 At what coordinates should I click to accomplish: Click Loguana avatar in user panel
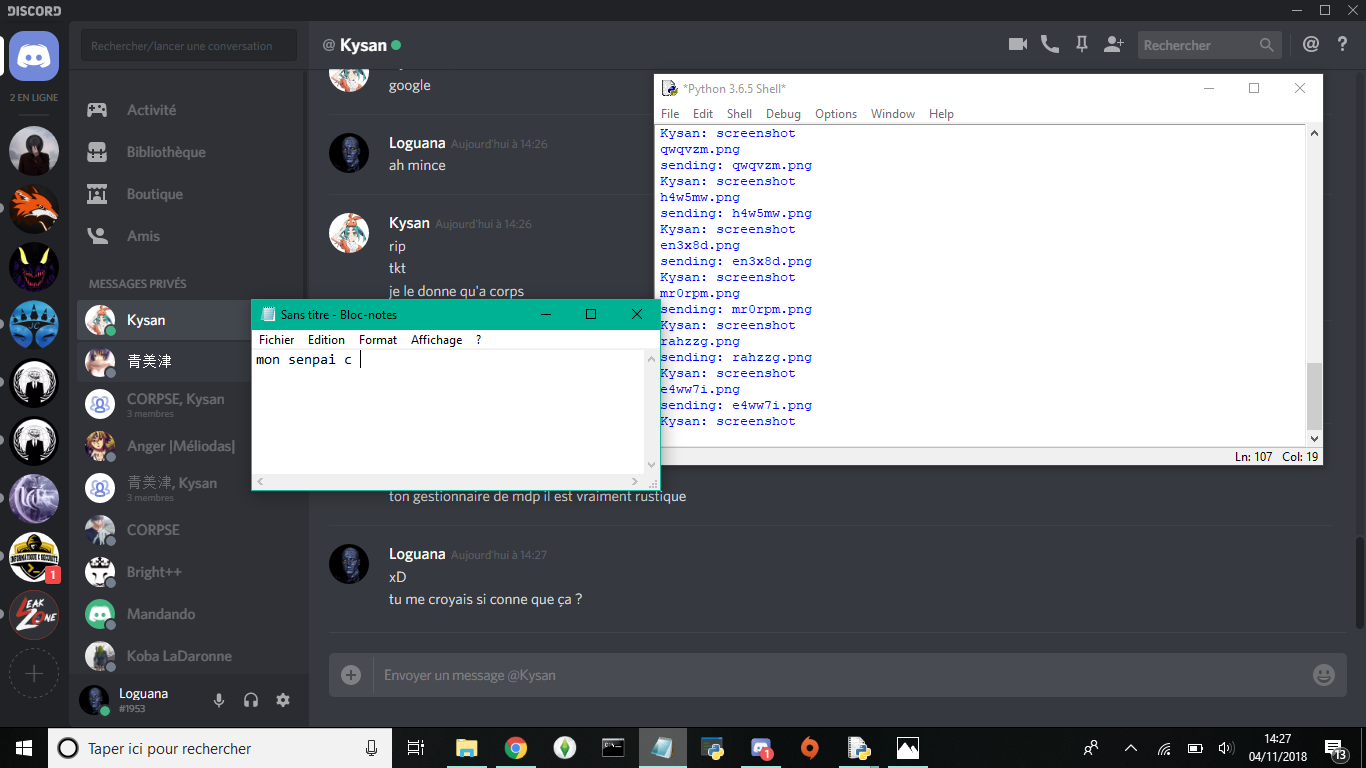coord(94,700)
